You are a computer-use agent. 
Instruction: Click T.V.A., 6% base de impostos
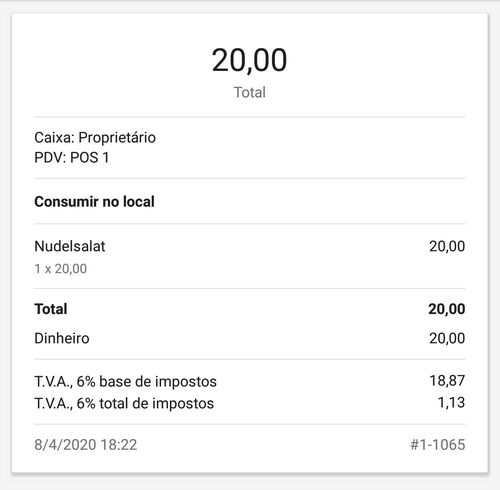(125, 382)
